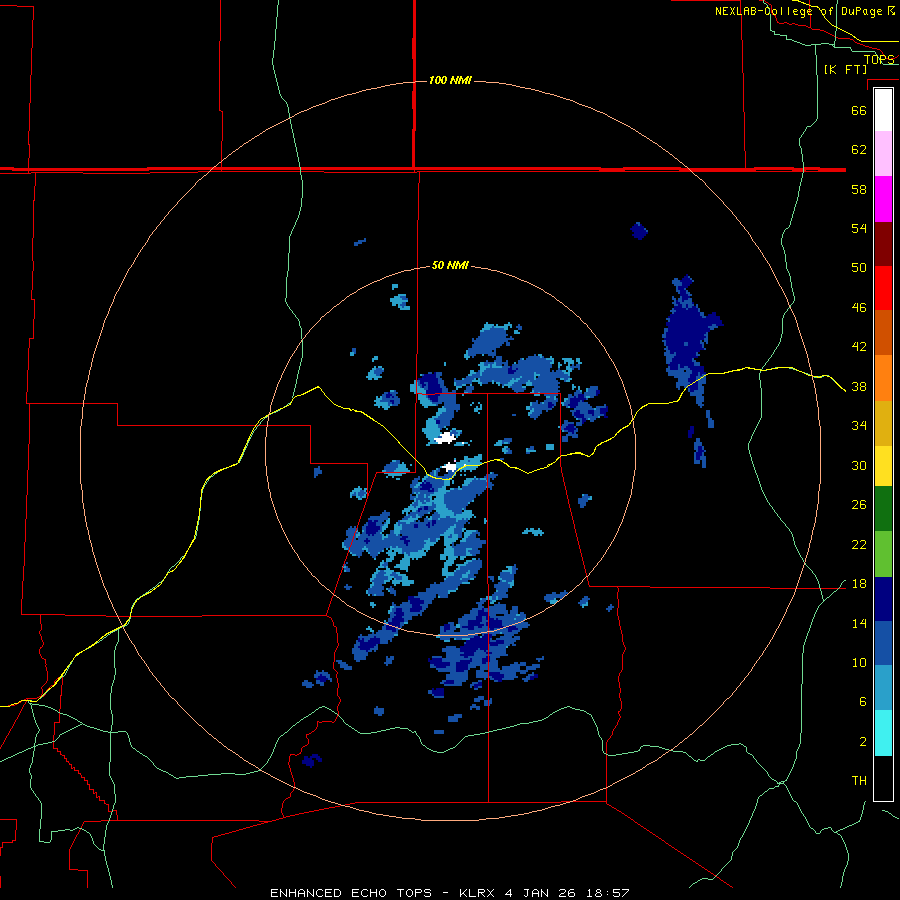Screen dimensions: 900x900
Task: Click the 2 legend value
Action: [863, 741]
